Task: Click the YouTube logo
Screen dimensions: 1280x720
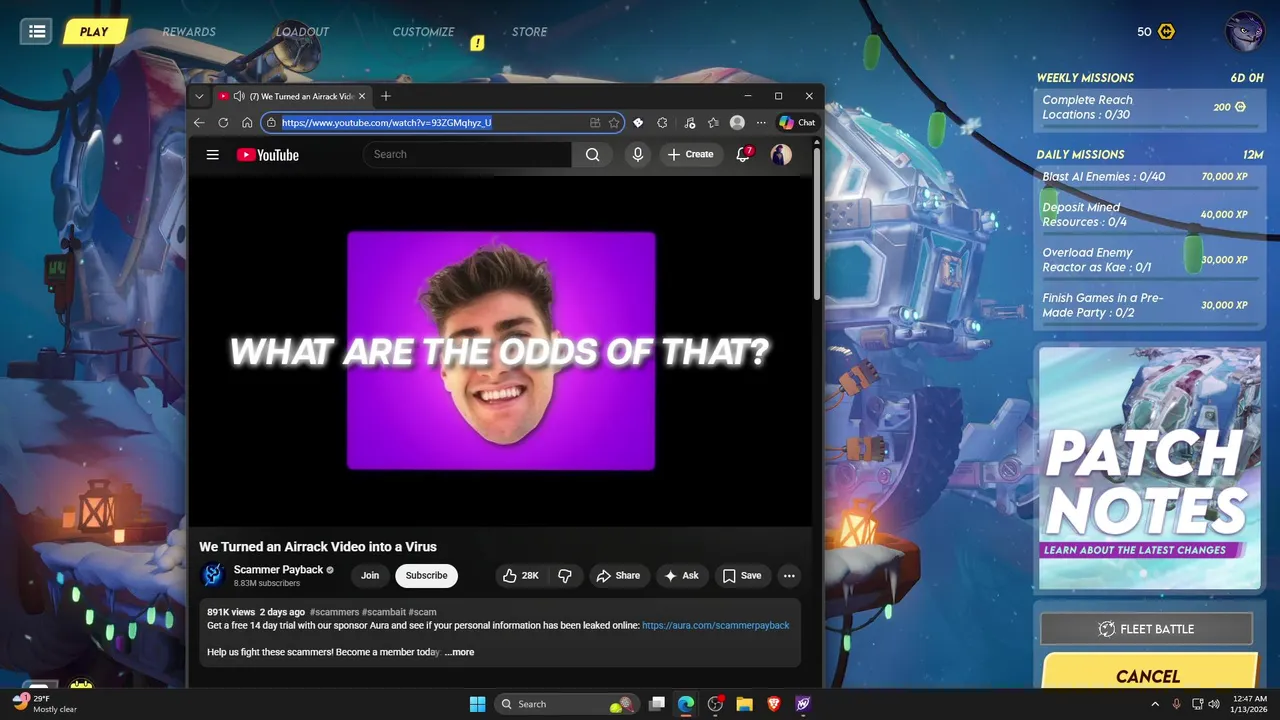Action: click(x=268, y=155)
